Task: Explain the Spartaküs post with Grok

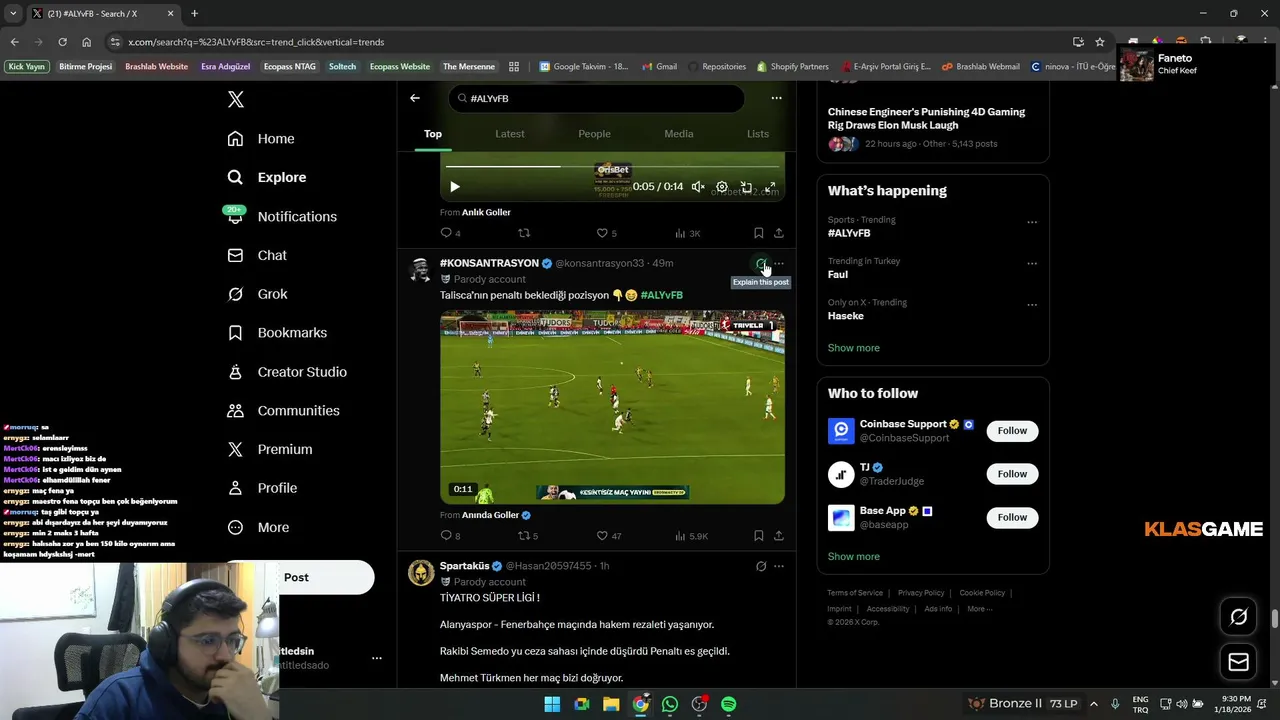Action: 761,566
